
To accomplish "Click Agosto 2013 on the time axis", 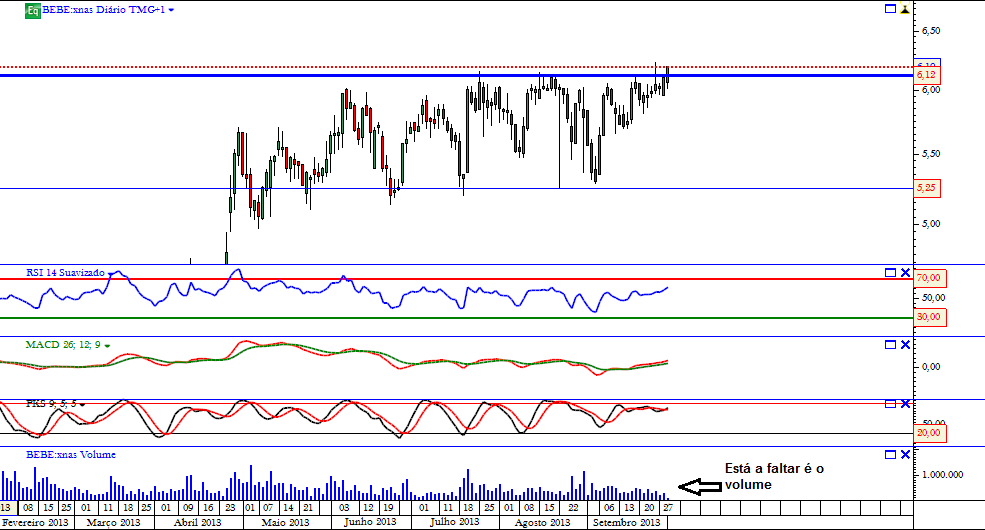I will coord(543,522).
